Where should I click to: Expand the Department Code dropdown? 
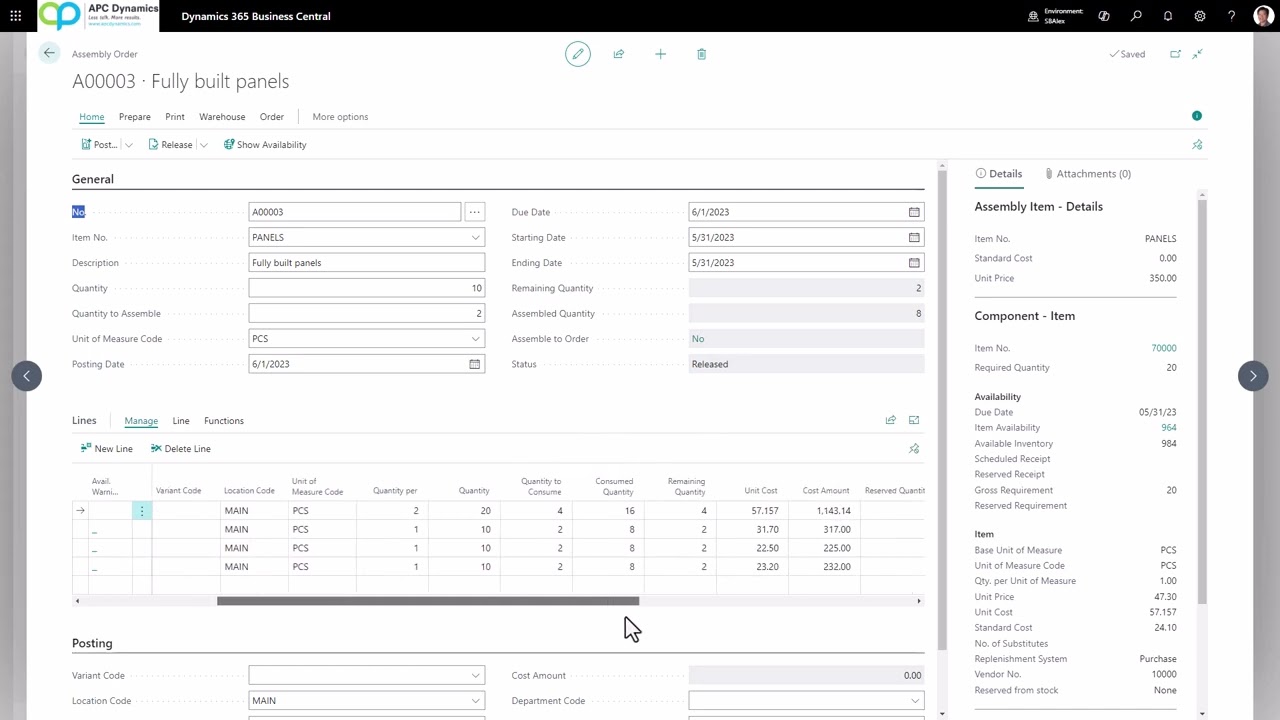(x=914, y=700)
